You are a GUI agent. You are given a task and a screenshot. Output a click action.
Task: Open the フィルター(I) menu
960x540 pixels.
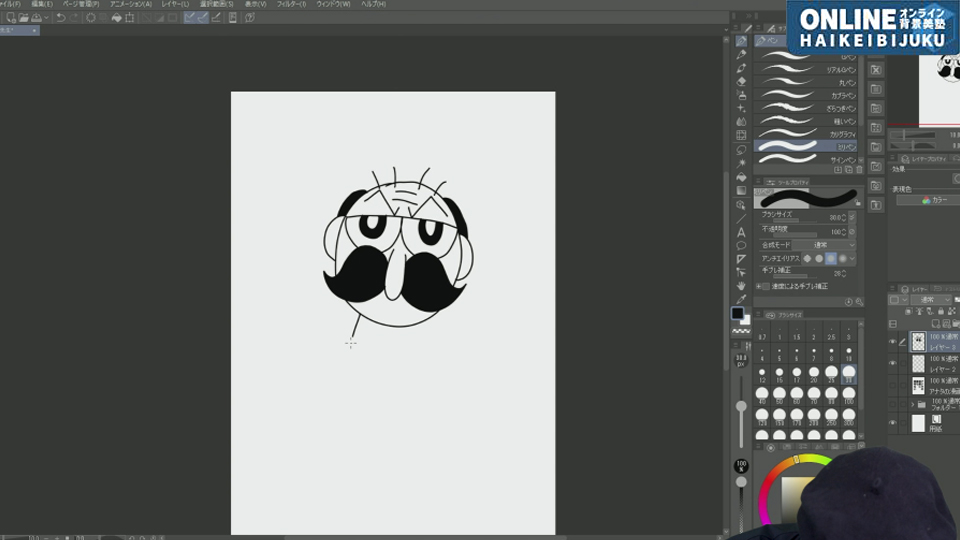(291, 4)
